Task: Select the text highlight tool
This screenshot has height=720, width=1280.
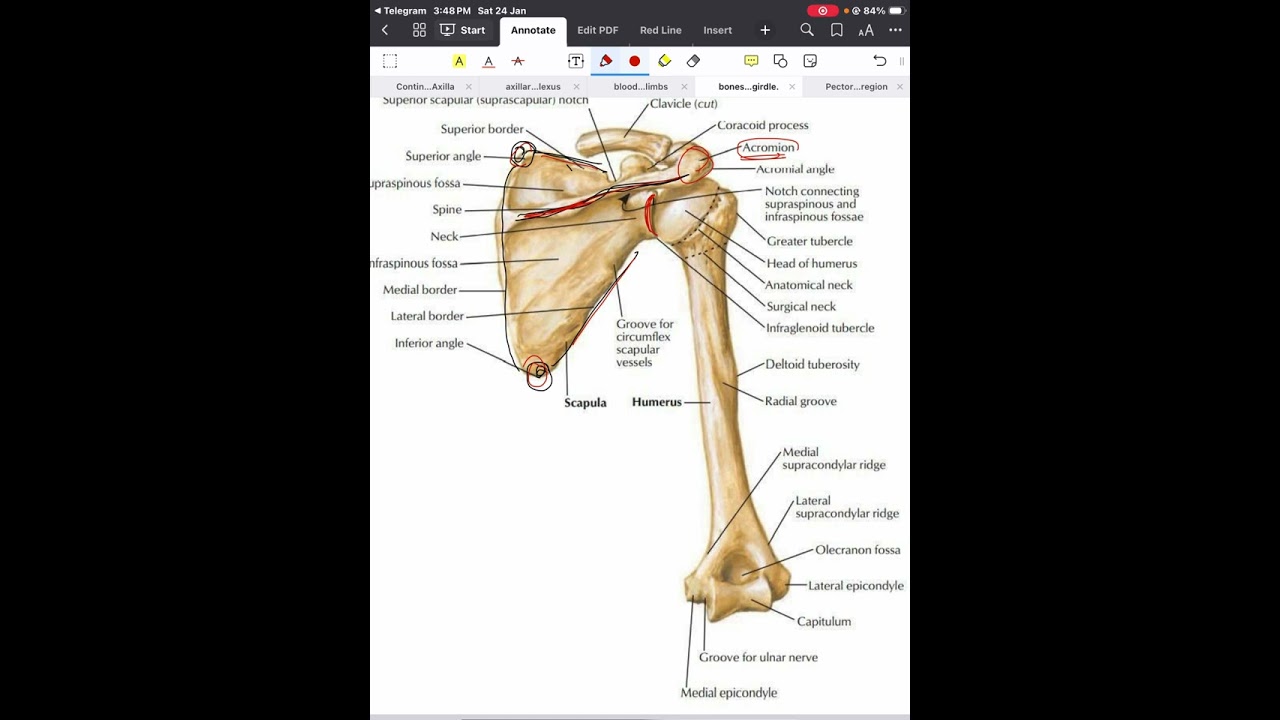Action: [x=459, y=61]
